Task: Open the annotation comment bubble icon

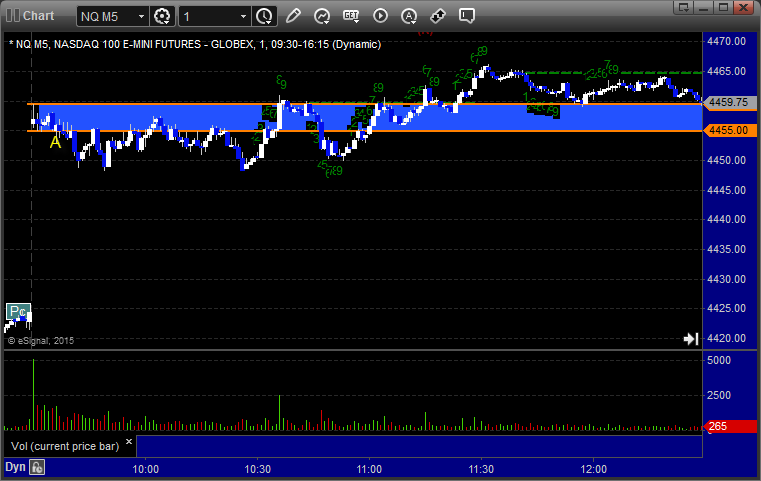Action: coord(467,16)
